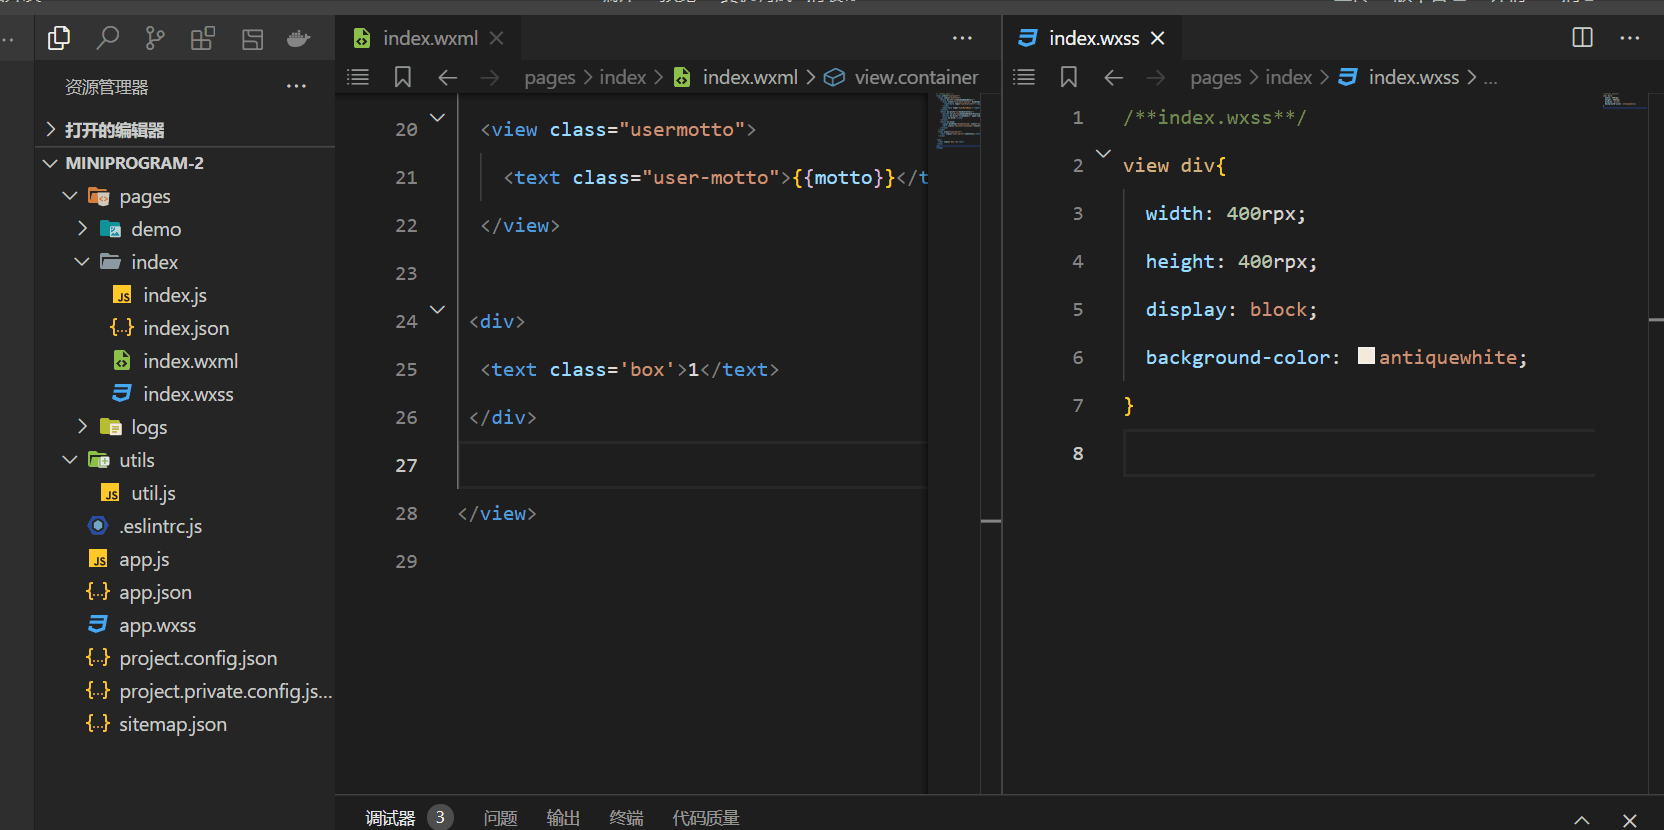Open the extensions blocks icon
Viewport: 1664px width, 830px height.
[x=203, y=39]
